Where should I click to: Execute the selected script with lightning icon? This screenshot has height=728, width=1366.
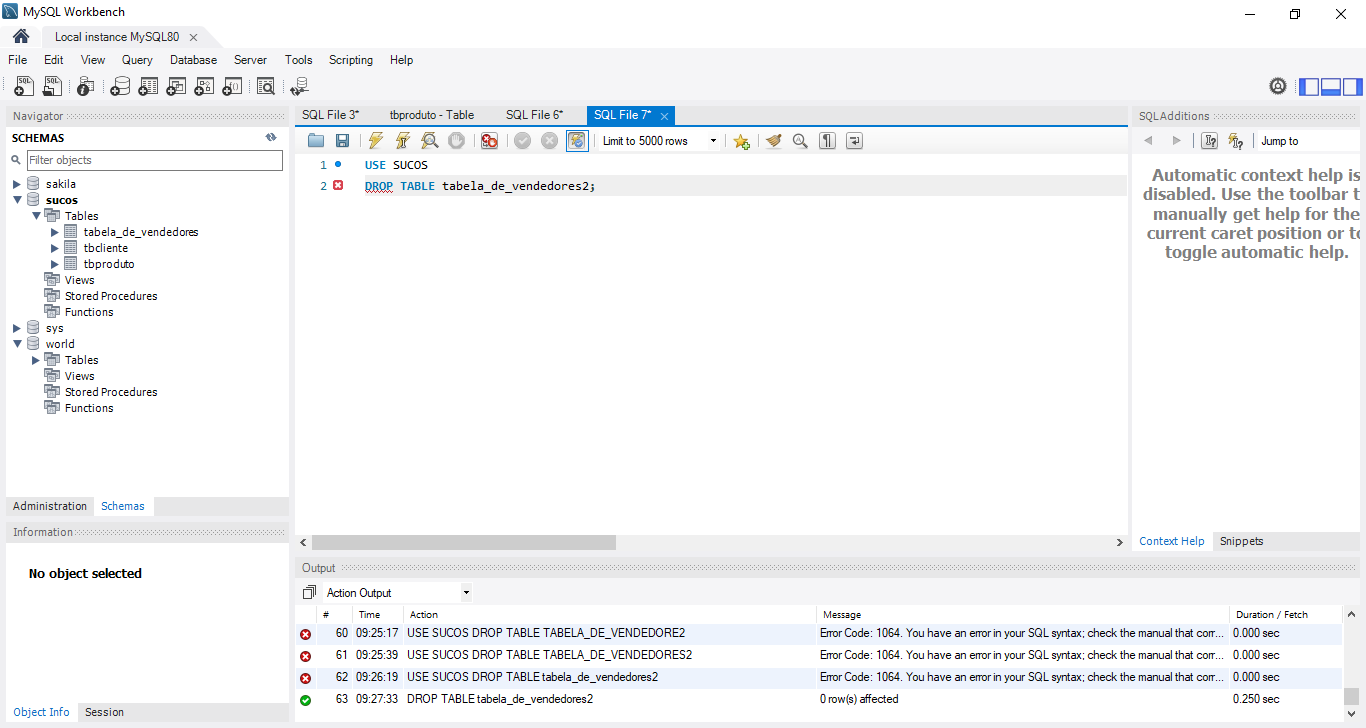pos(376,141)
